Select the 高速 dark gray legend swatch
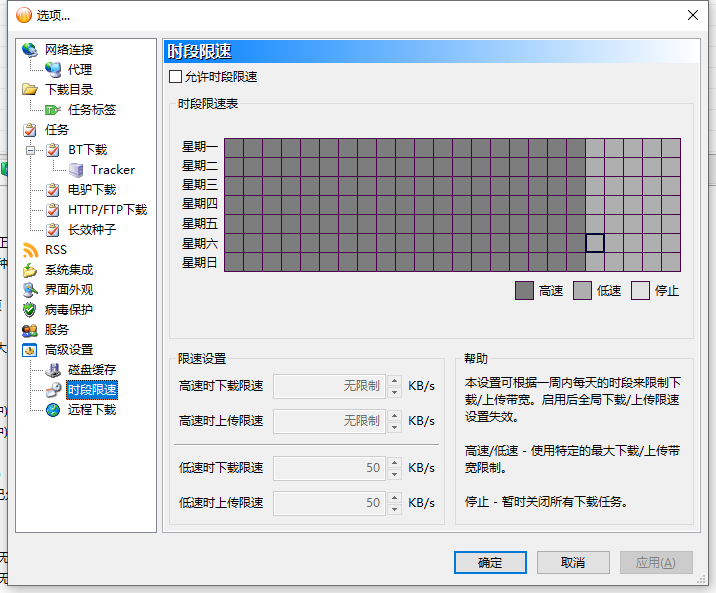Viewport: 716px width, 593px height. pyautogui.click(x=524, y=290)
